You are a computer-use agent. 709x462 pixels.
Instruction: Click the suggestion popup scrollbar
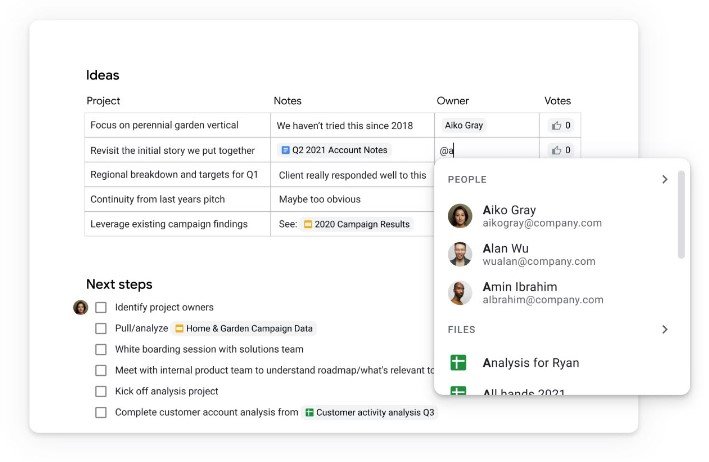(x=681, y=215)
